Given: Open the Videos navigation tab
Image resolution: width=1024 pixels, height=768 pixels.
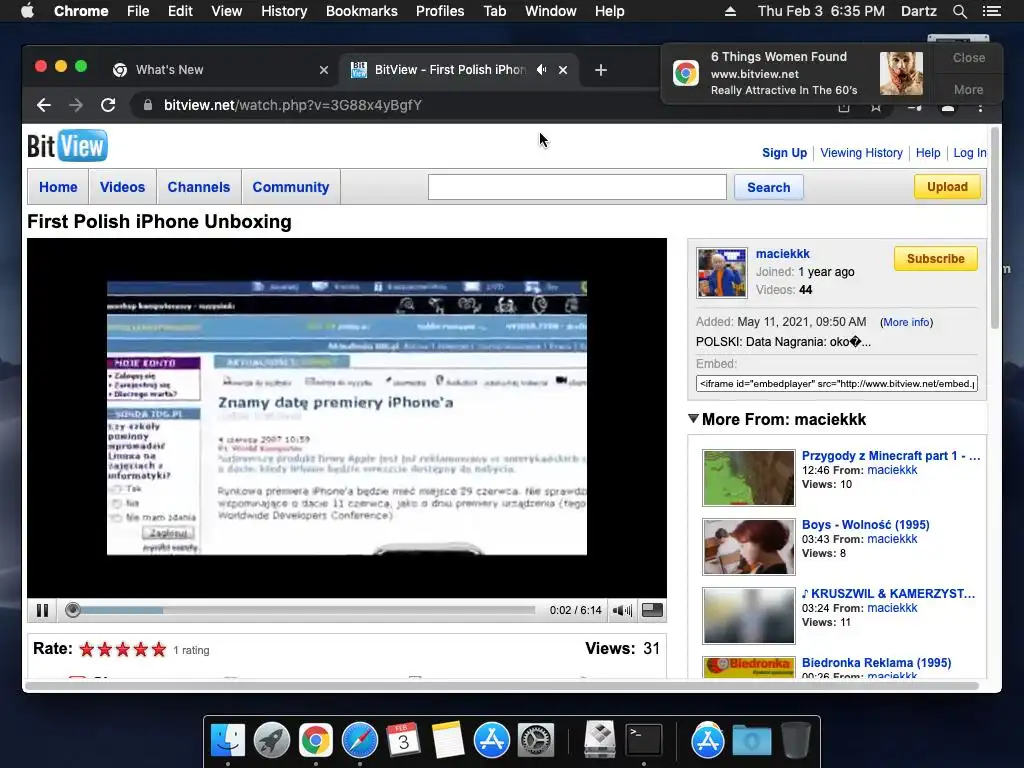Looking at the screenshot, I should (122, 187).
